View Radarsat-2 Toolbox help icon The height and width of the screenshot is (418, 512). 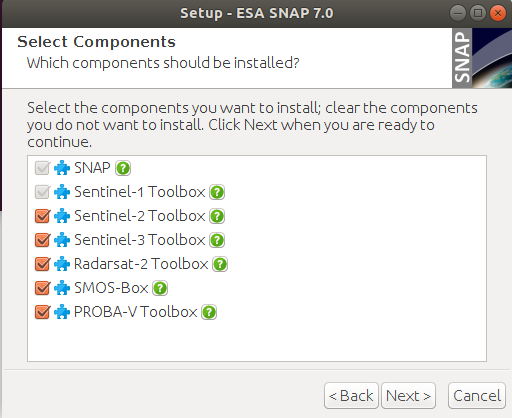220,264
